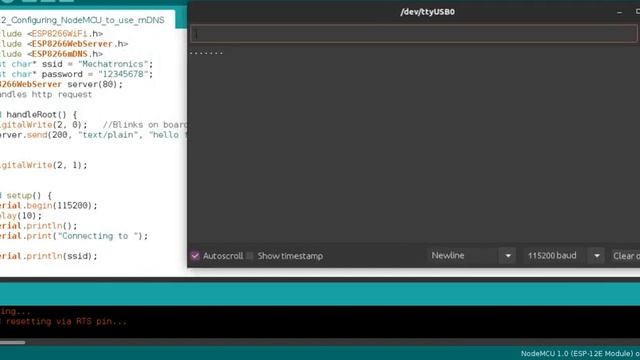Click the ESP8266WiFi.h include line
Viewport: 640px width, 360px height.
pyautogui.click(x=51, y=33)
